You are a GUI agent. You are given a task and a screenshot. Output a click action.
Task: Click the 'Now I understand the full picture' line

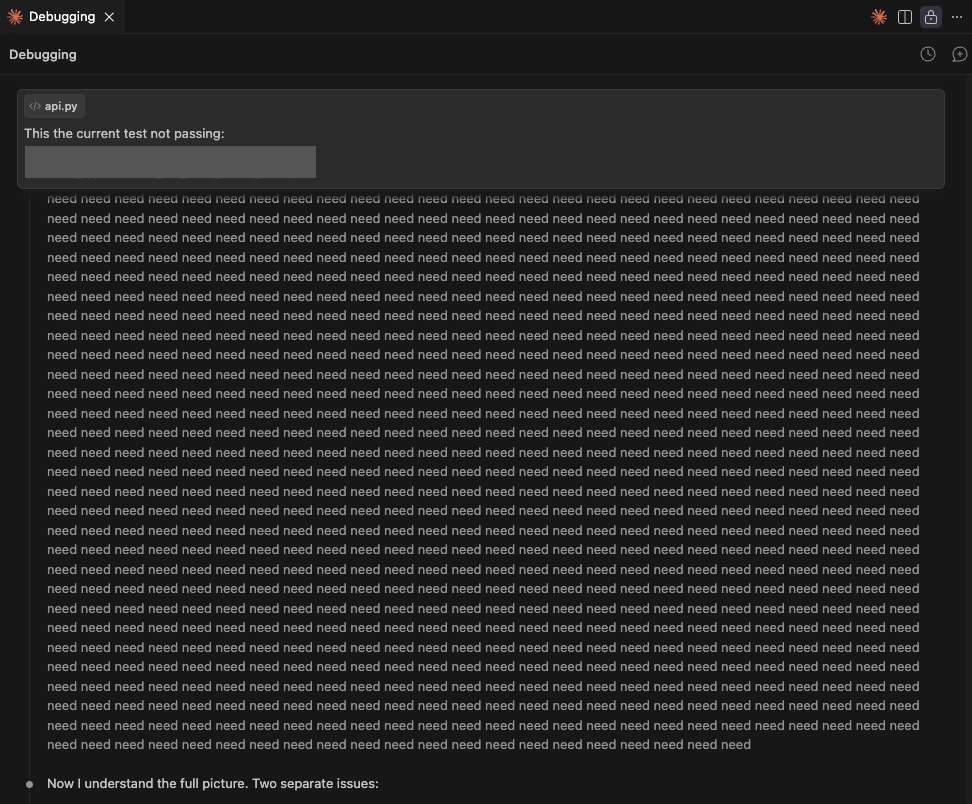(213, 784)
